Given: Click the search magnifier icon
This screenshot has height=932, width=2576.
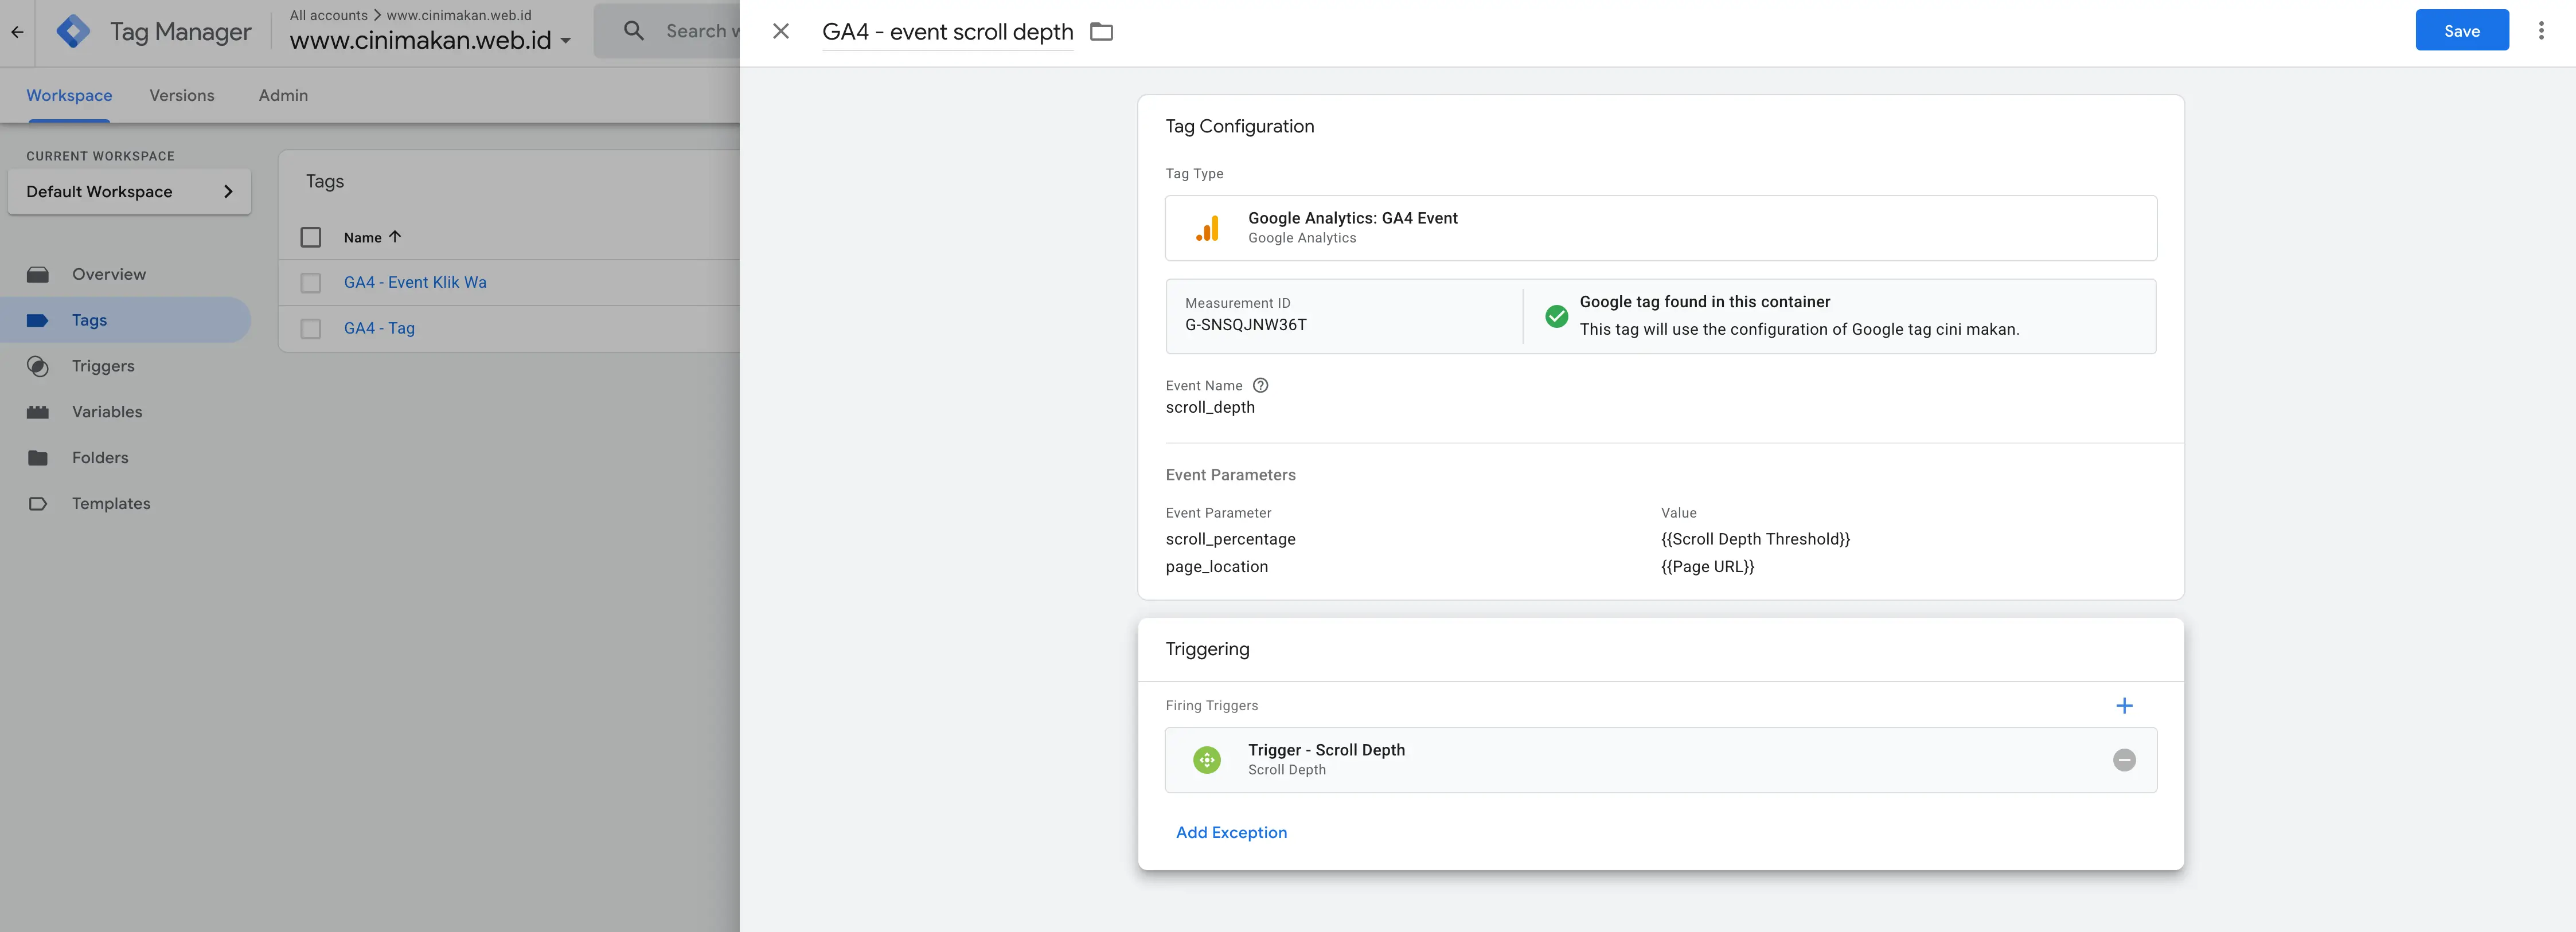Looking at the screenshot, I should tap(634, 31).
